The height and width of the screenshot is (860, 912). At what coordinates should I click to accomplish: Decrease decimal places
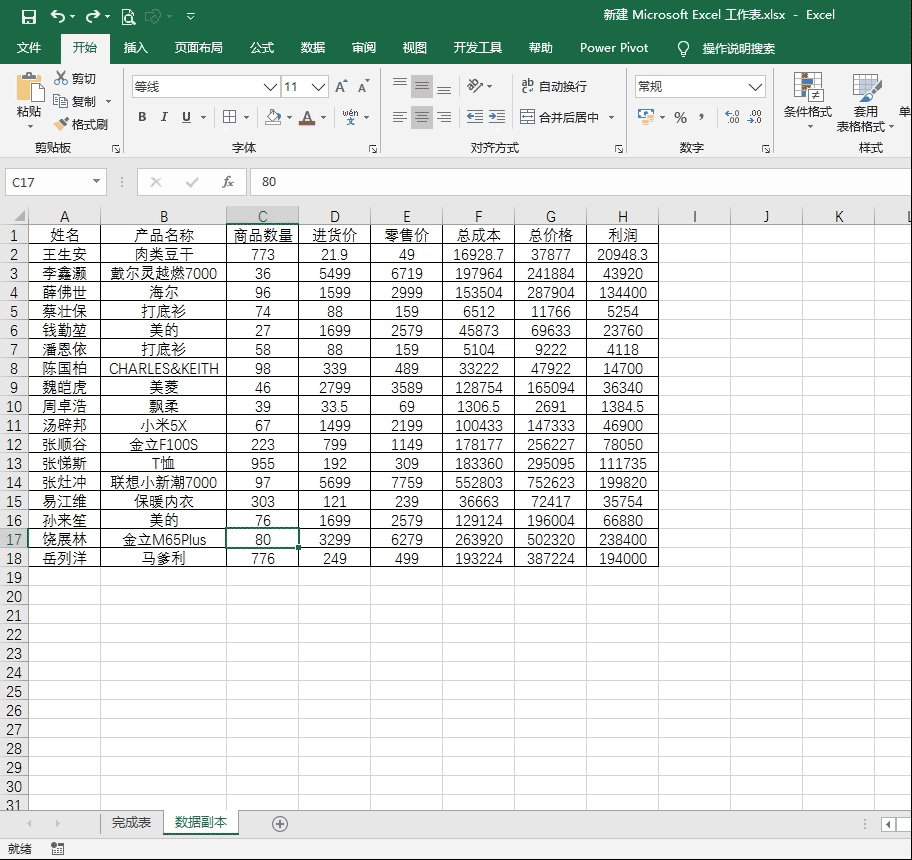(x=754, y=117)
